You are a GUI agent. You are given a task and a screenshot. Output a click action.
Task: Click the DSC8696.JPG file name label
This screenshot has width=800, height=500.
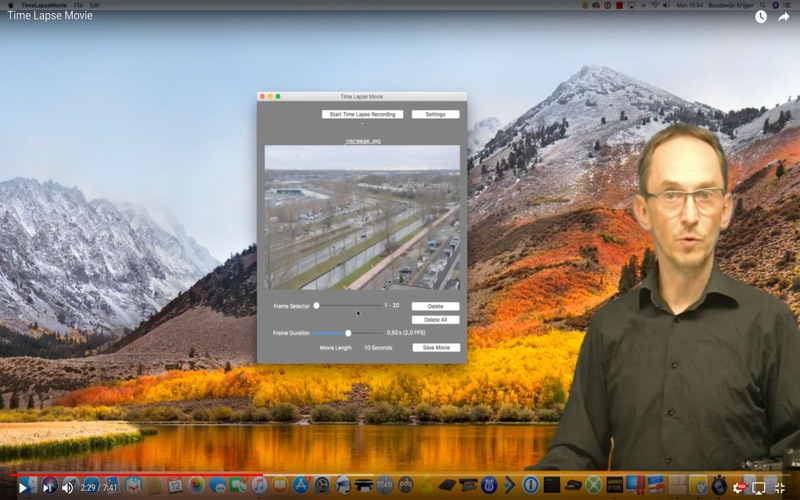click(363, 141)
